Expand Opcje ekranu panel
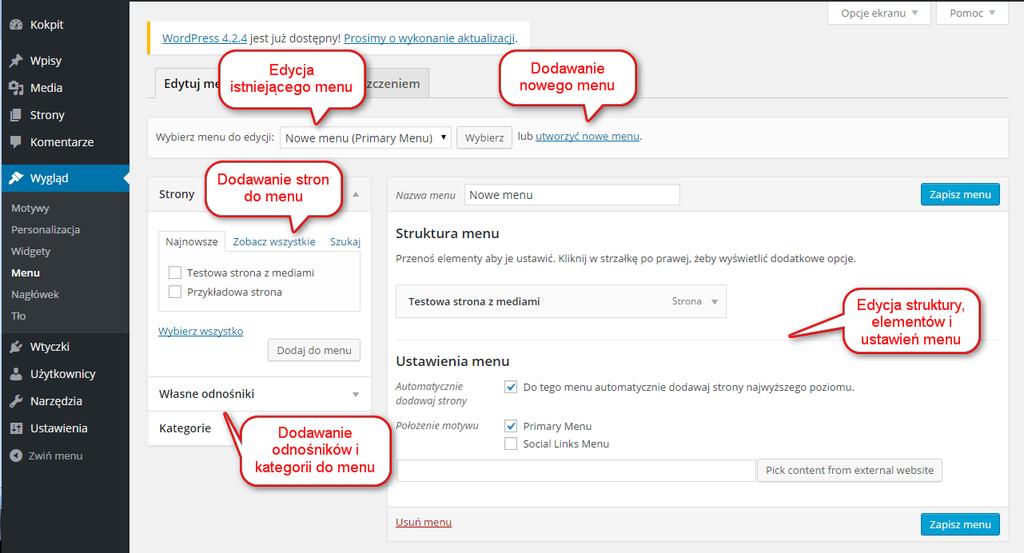 [x=879, y=13]
